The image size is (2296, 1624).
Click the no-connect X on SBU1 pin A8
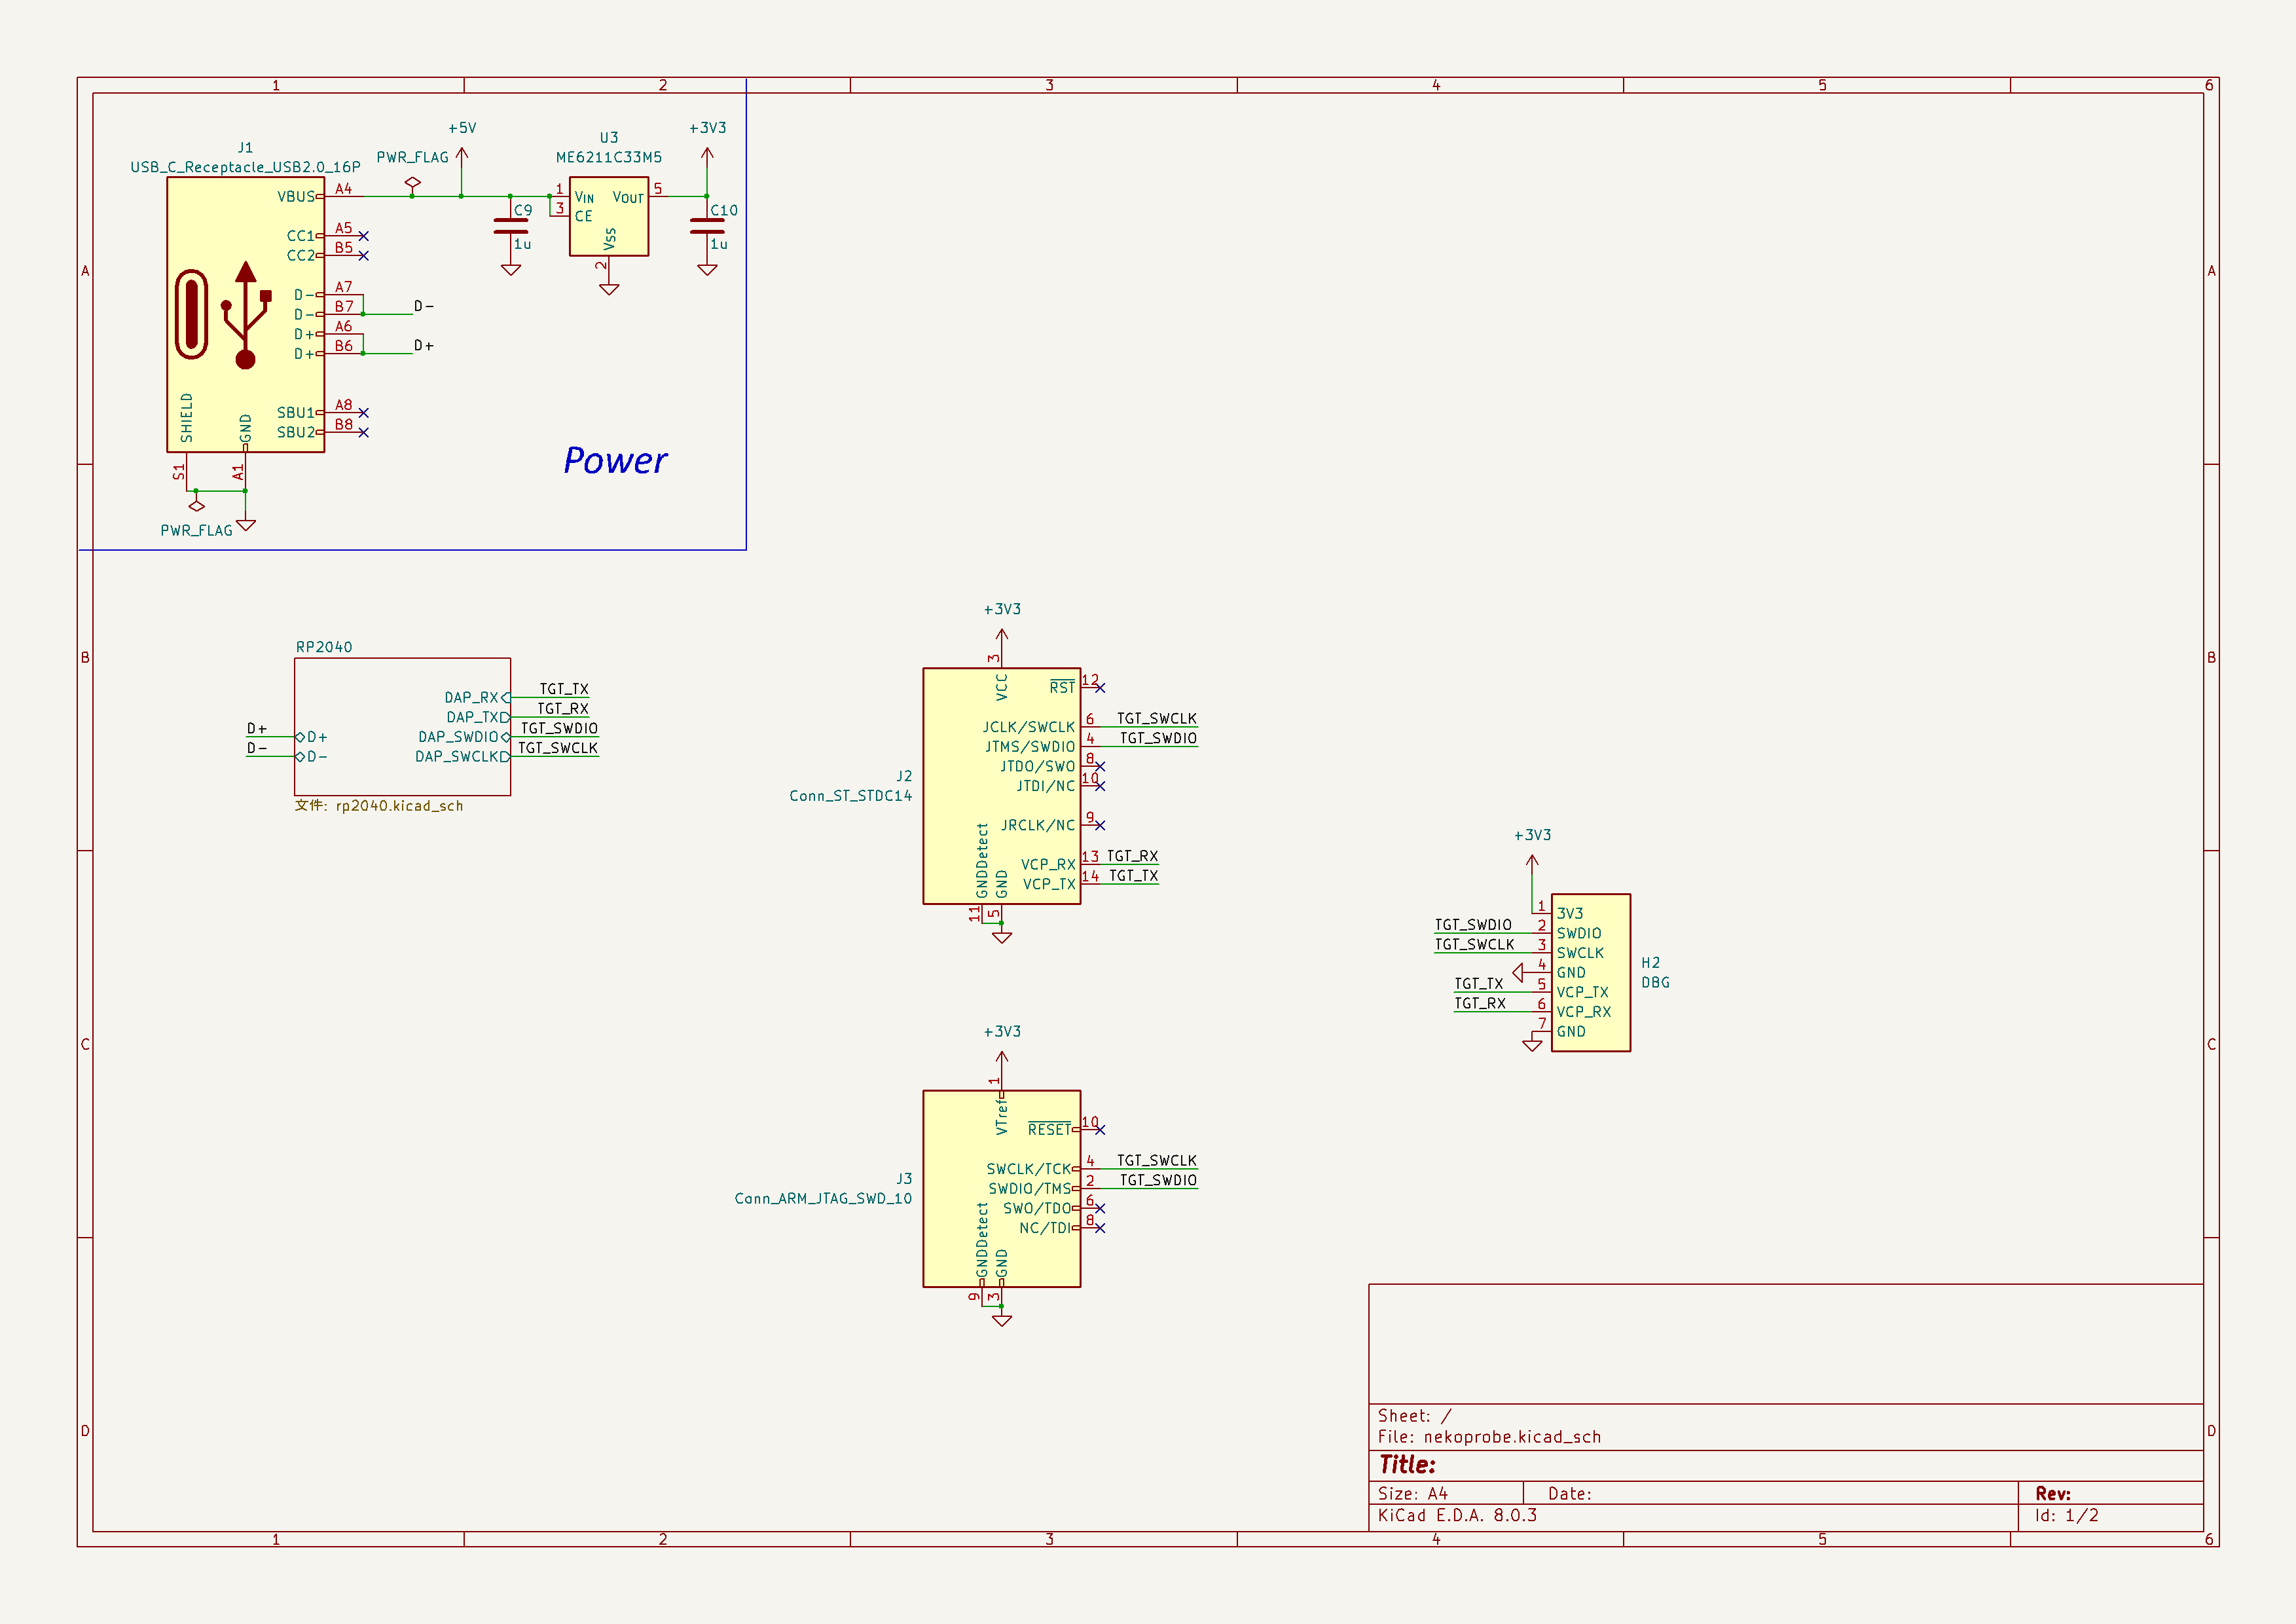(363, 413)
